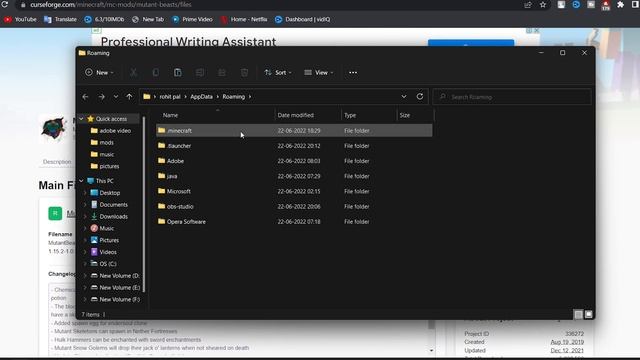Open 'Dashboard | vidIQ' bookmark
This screenshot has height=360, width=640.
(302, 19)
